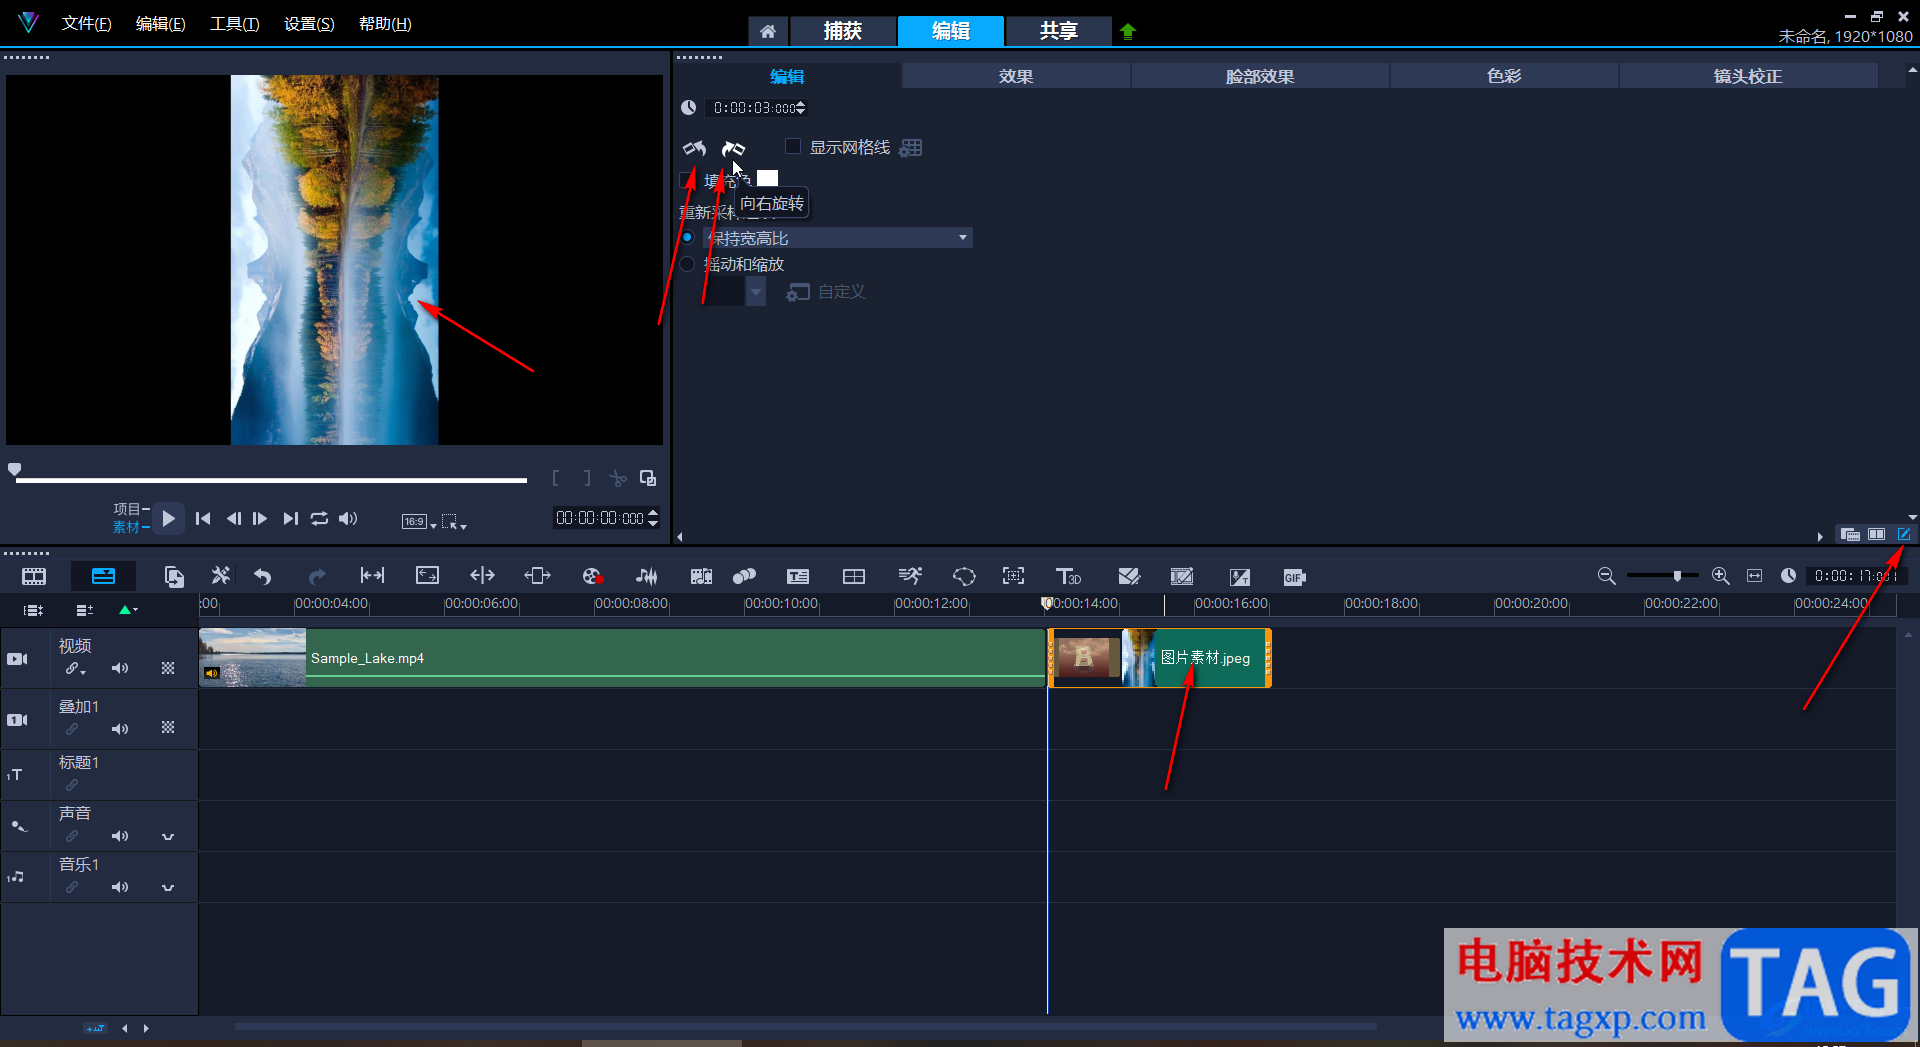This screenshot has height=1047, width=1920.
Task: Open the pan and zoom preset dropdown
Action: [x=756, y=291]
